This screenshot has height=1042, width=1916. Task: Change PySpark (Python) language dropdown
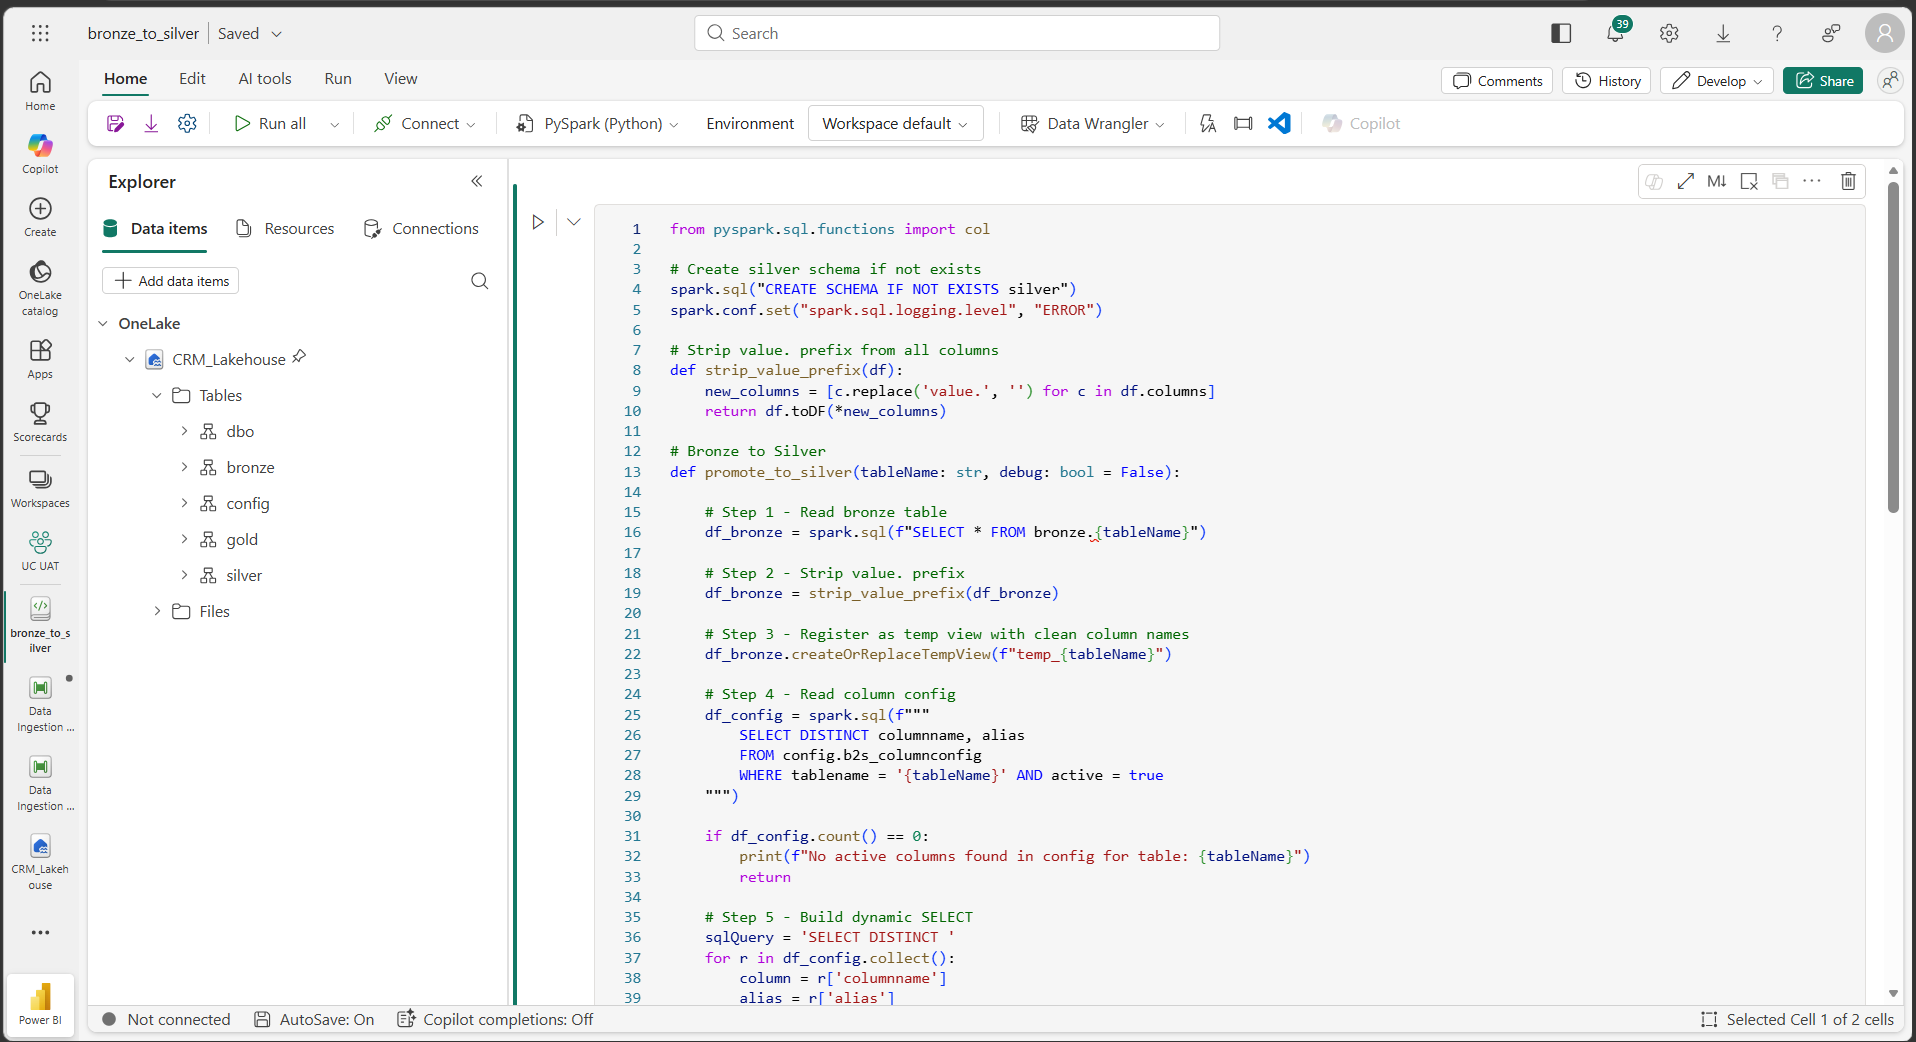point(597,123)
